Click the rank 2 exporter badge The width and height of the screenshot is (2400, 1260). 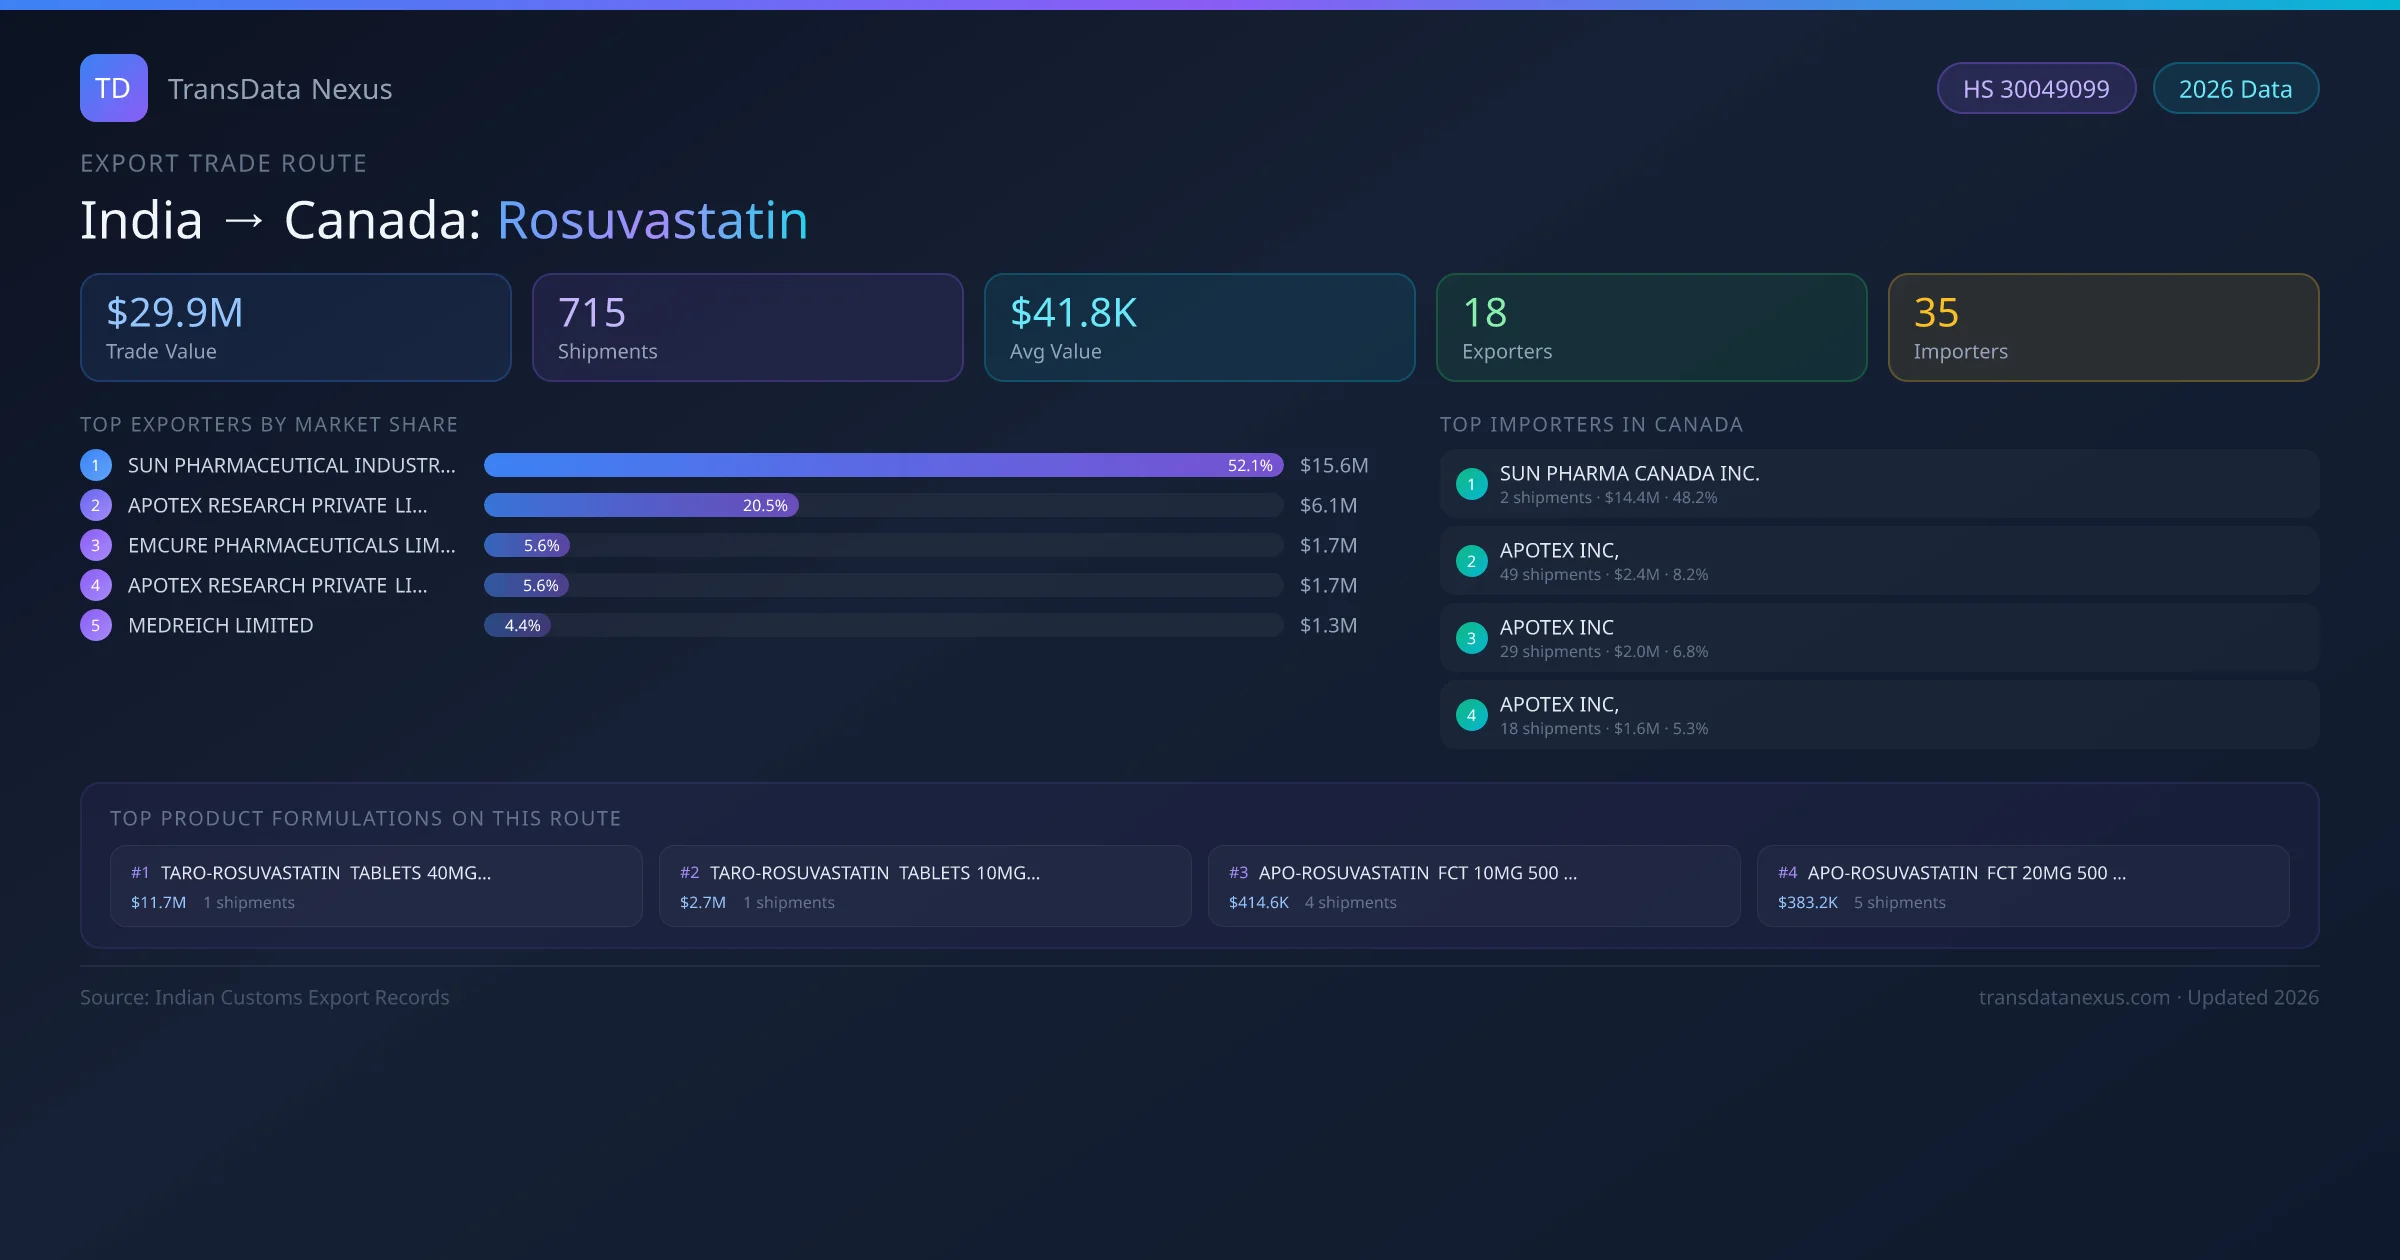96,505
